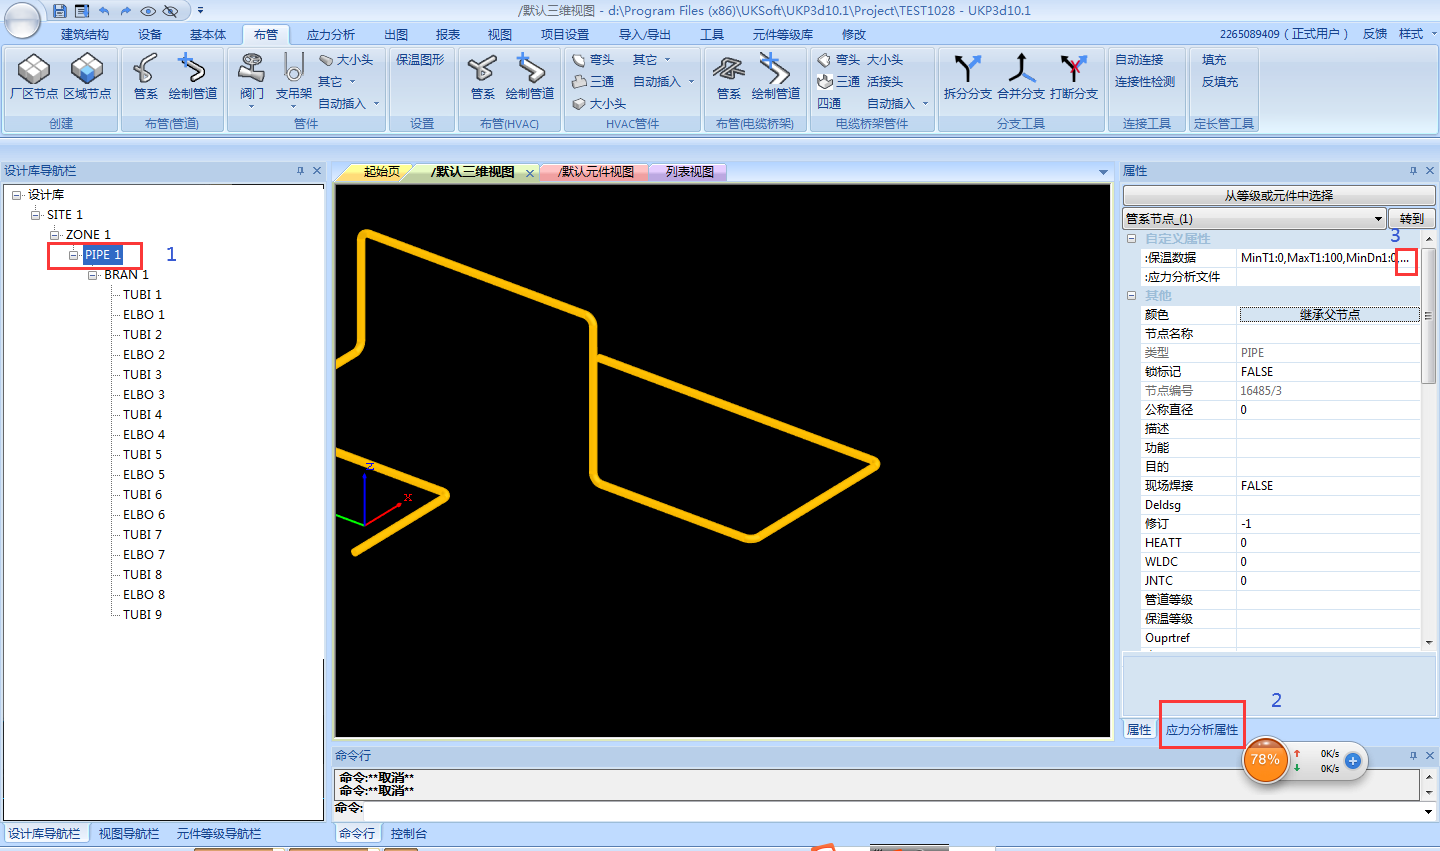Select the 阀门 valve tool
The image size is (1440, 851).
252,70
